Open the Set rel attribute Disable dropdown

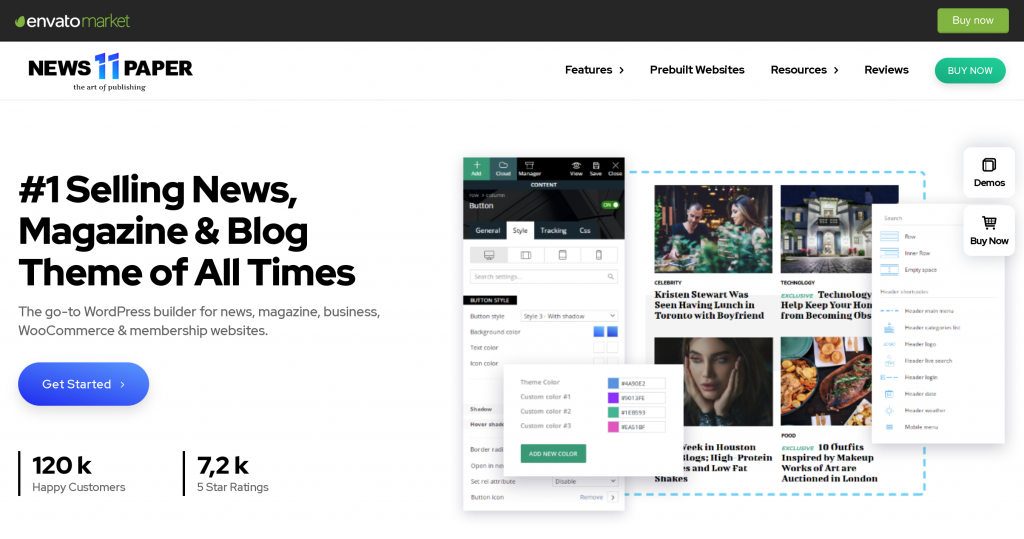585,482
